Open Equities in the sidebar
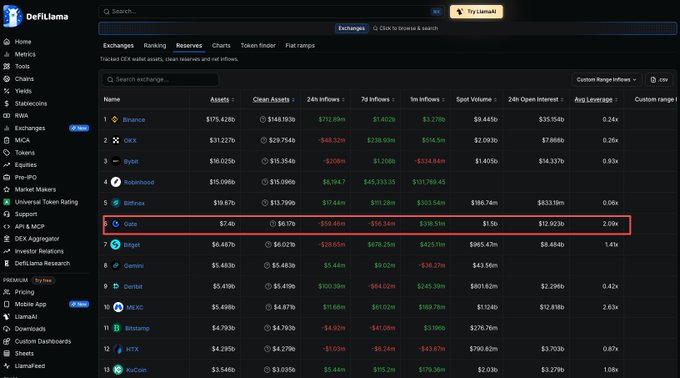 pyautogui.click(x=26, y=165)
